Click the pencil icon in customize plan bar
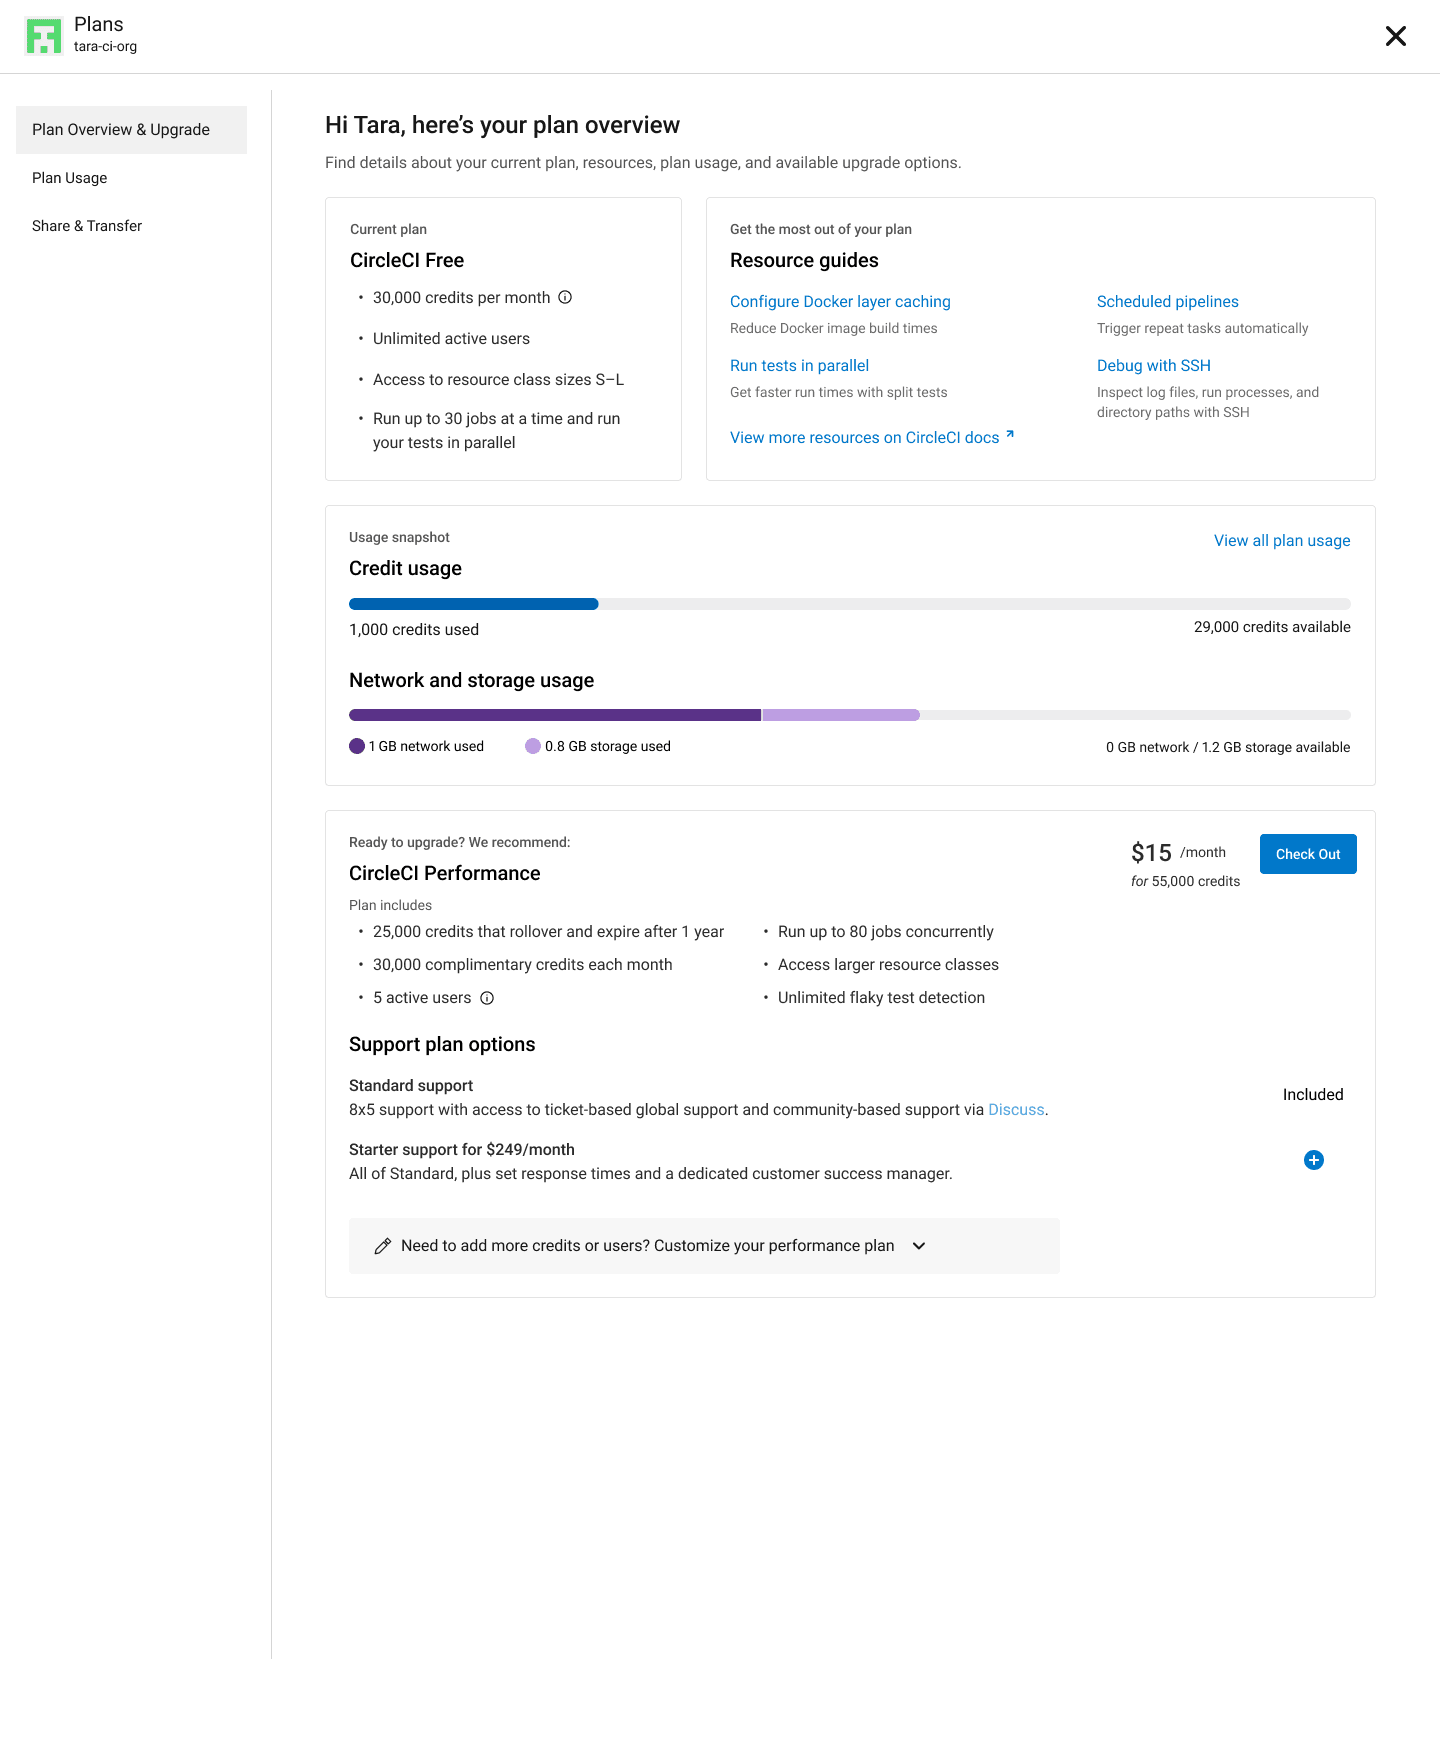Image resolution: width=1440 pixels, height=1739 pixels. [382, 1246]
